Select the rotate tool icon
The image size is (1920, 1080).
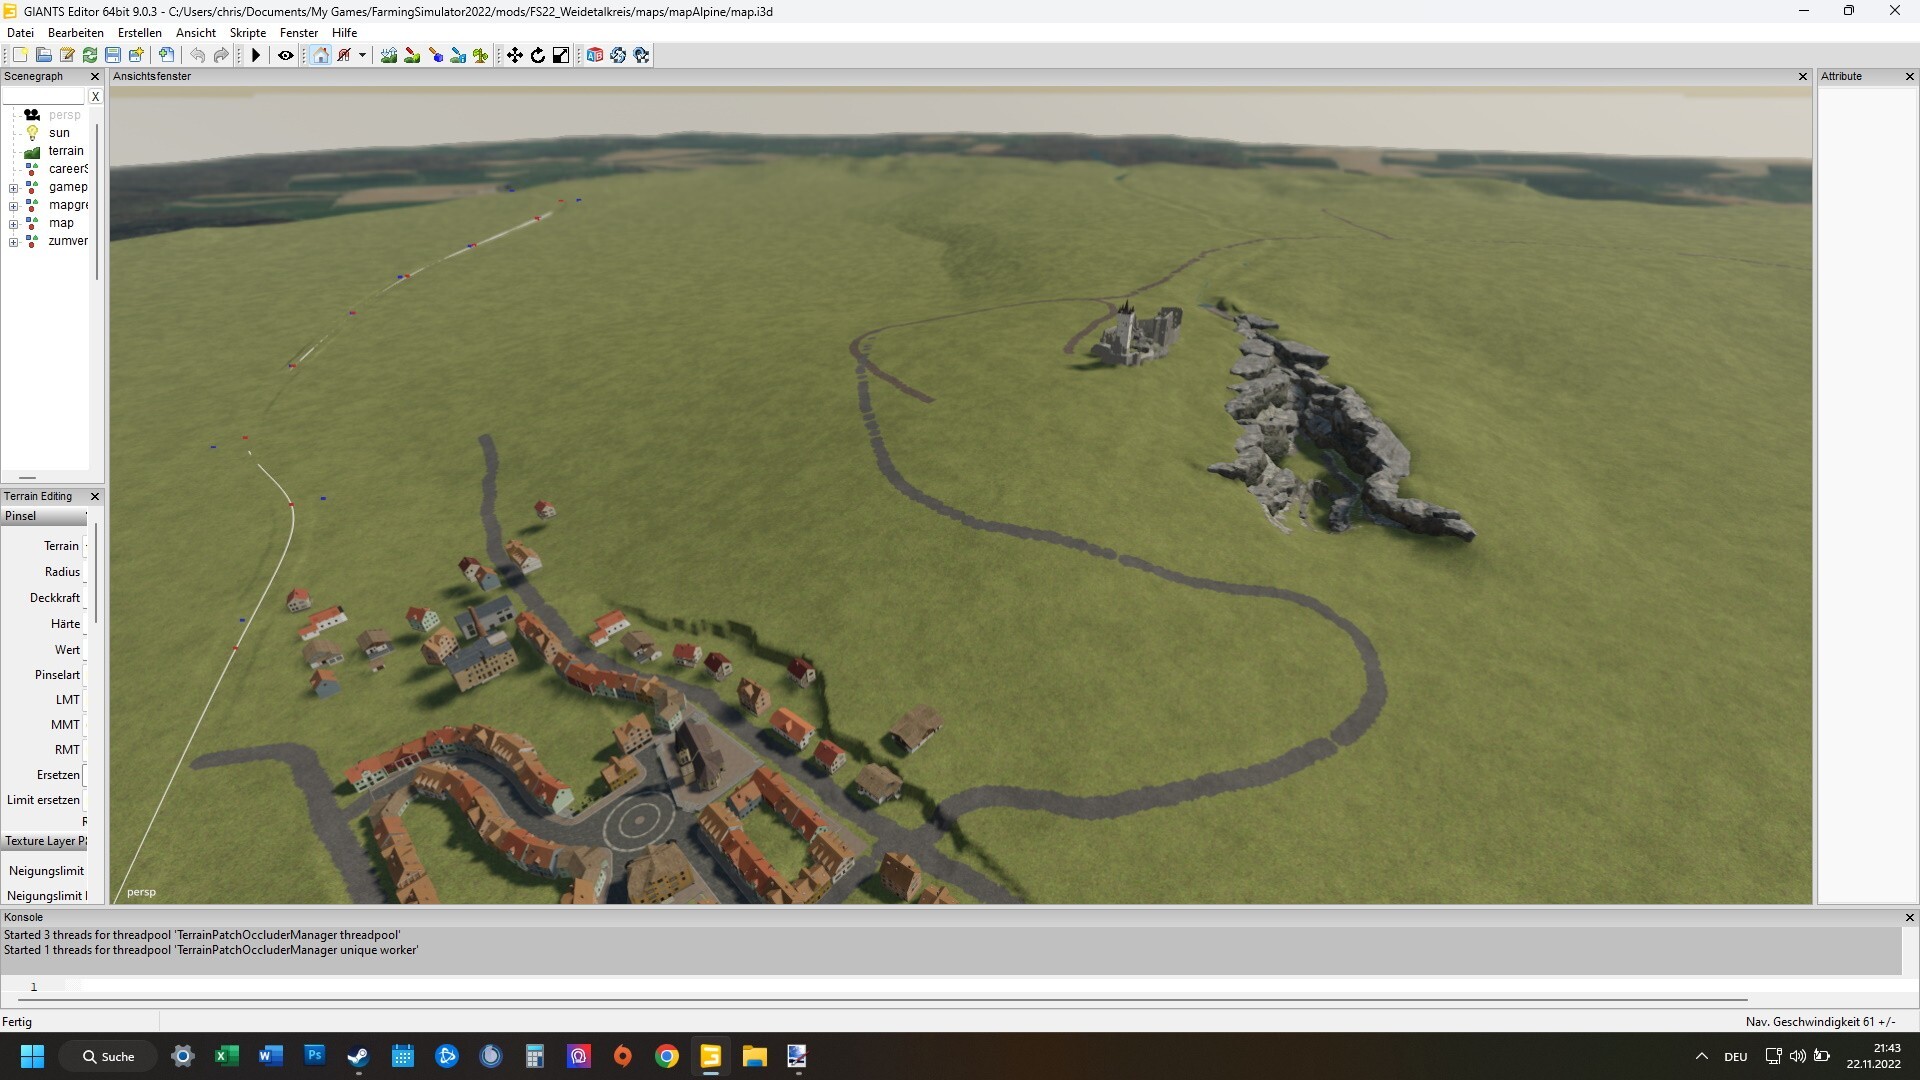click(x=538, y=55)
